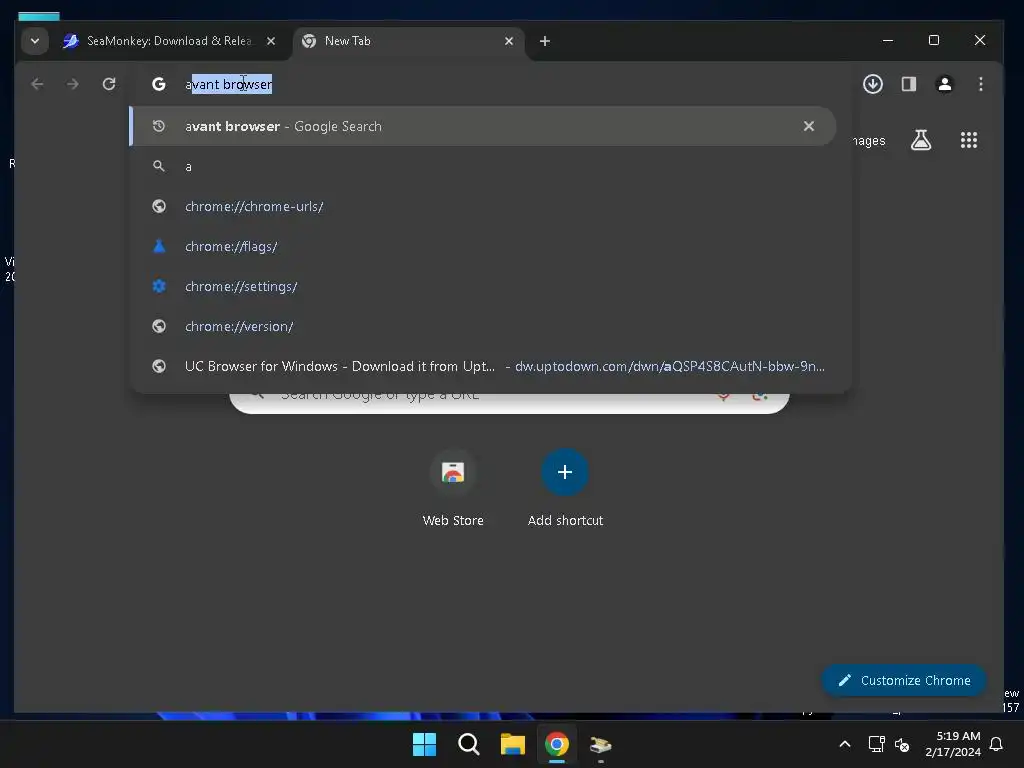Open chrome://flags/ suggestion
Viewport: 1024px width, 768px height.
483,246
